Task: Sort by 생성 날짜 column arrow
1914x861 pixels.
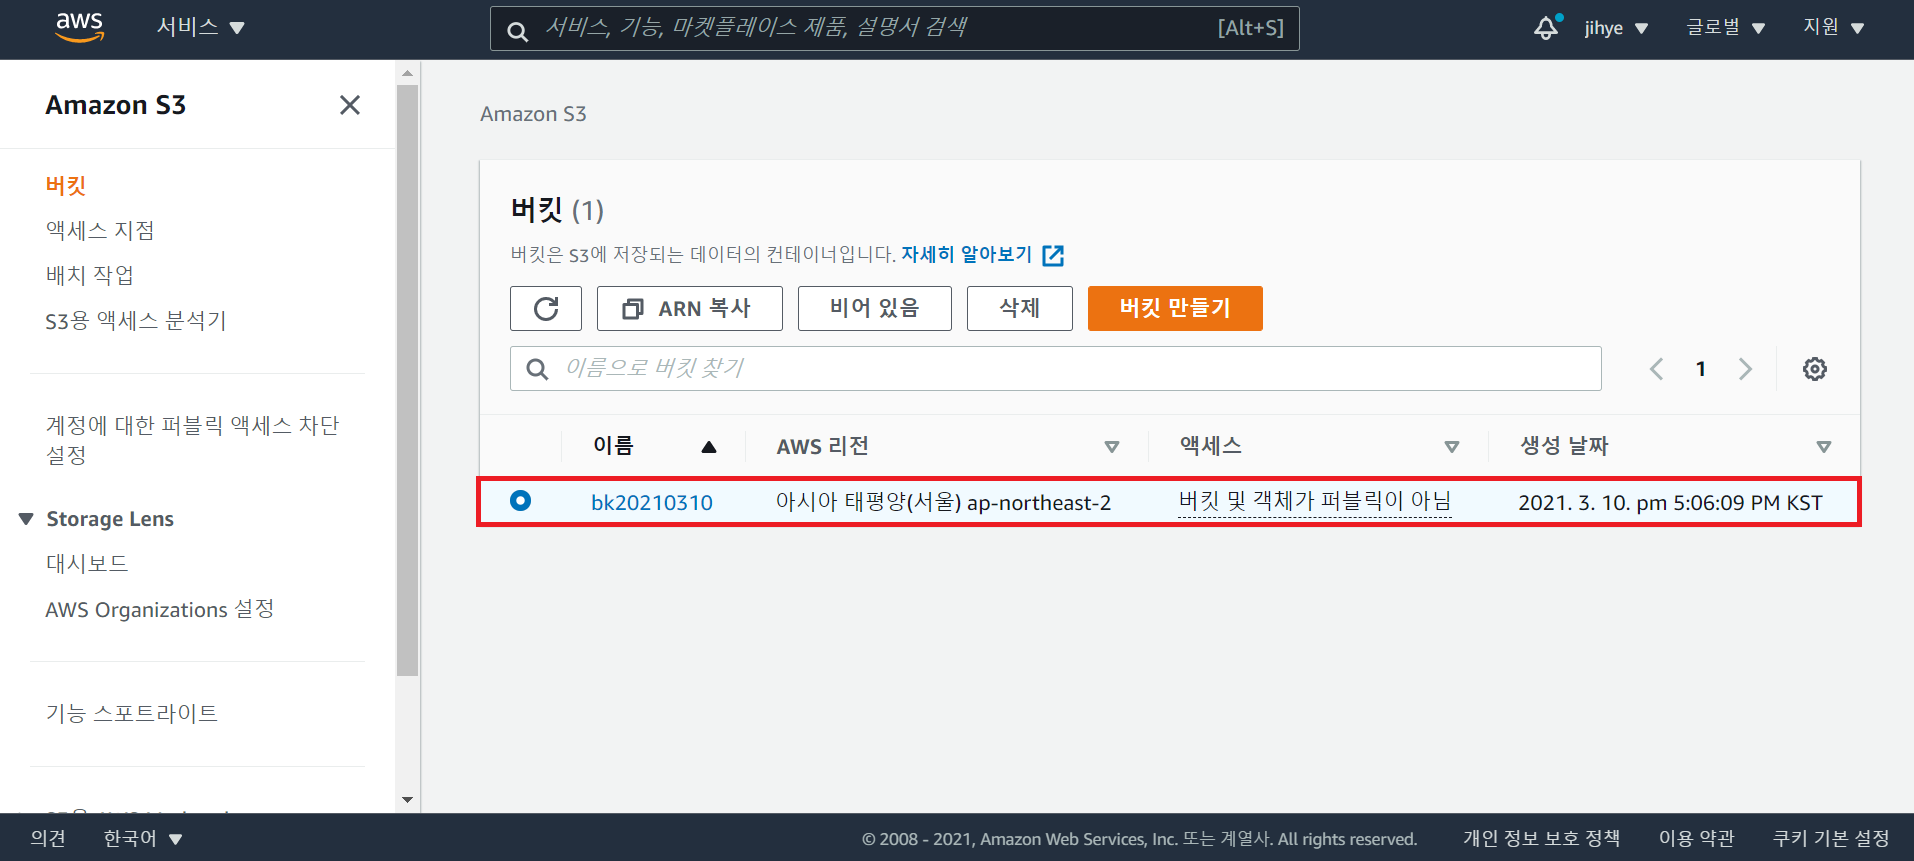Action: click(1824, 447)
